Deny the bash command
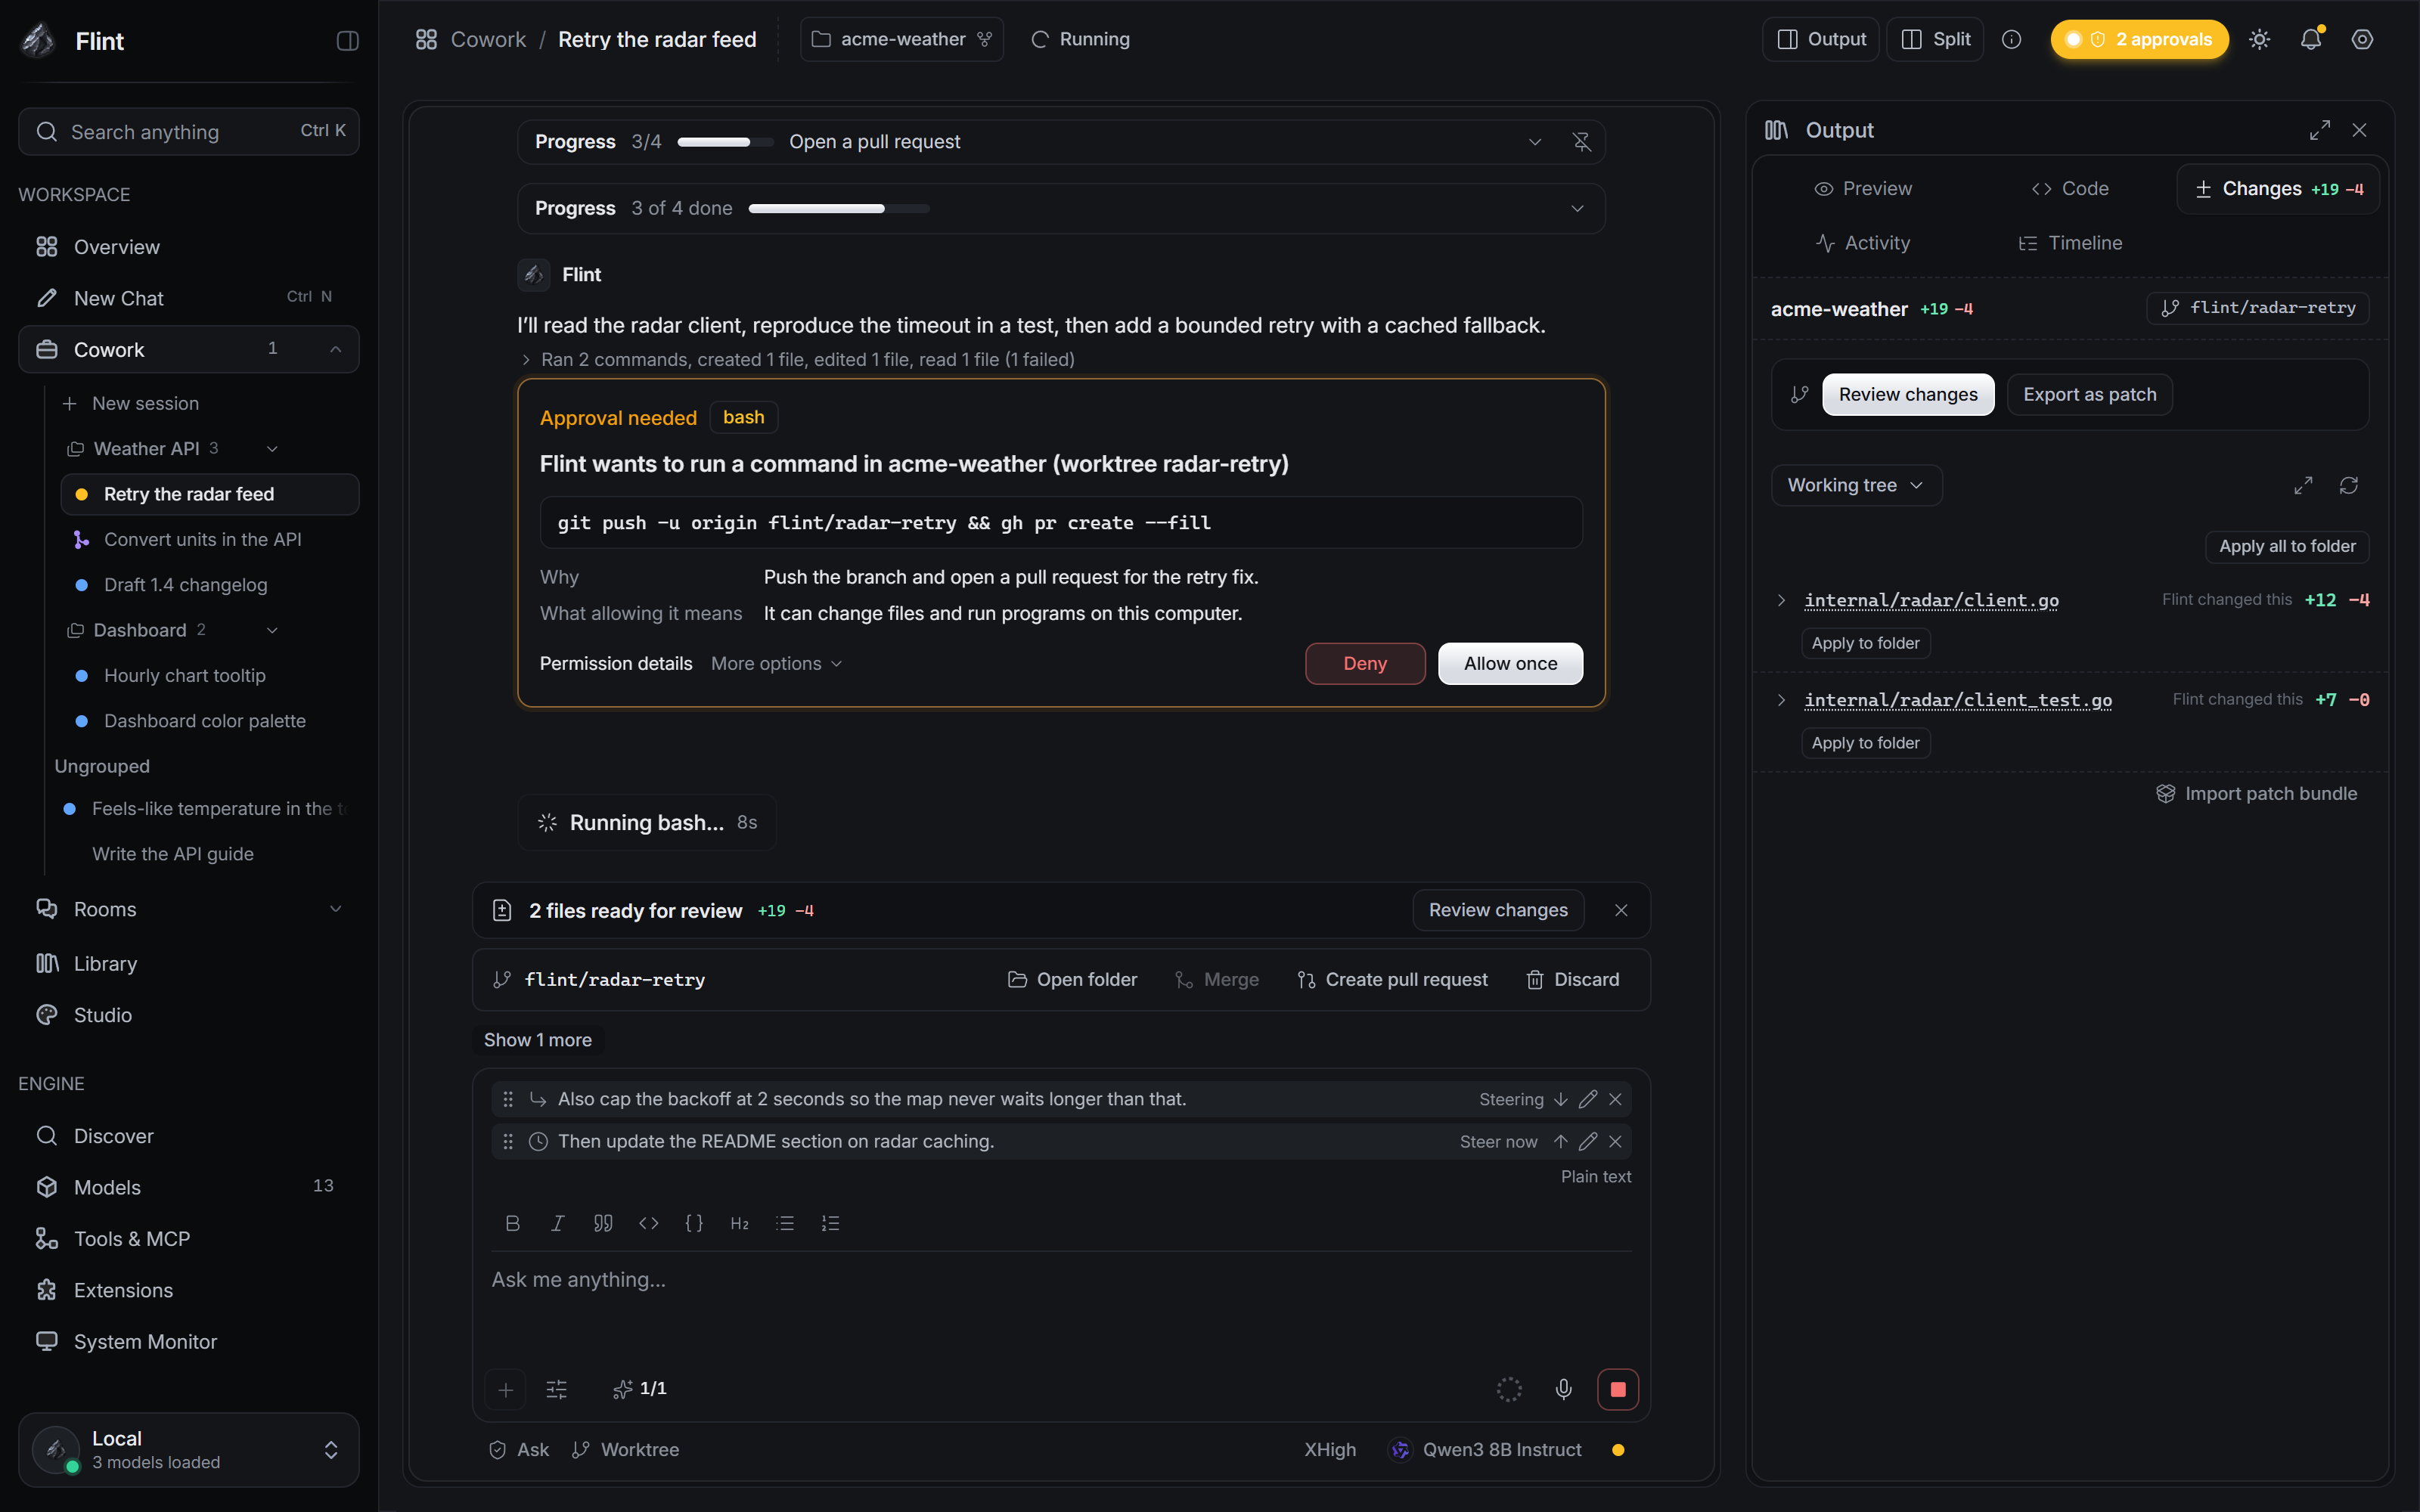The width and height of the screenshot is (2420, 1512). (1364, 664)
